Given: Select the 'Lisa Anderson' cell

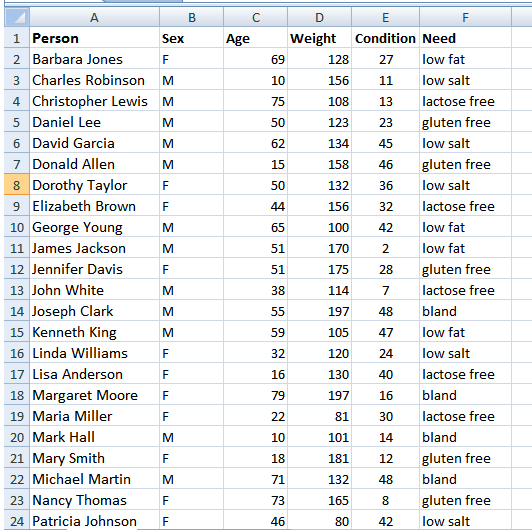Looking at the screenshot, I should [94, 374].
